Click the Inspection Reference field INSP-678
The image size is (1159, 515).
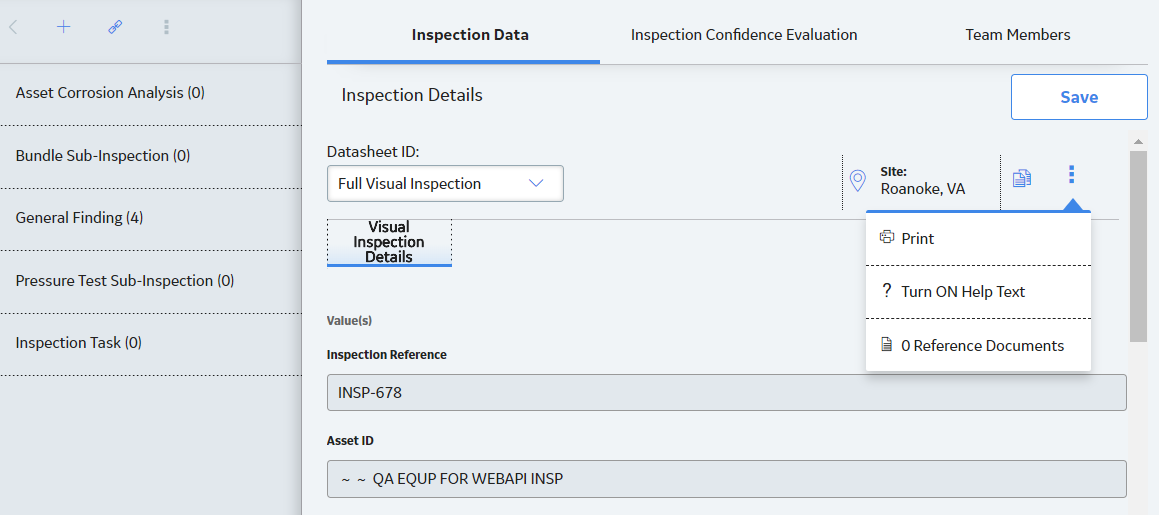coord(727,392)
